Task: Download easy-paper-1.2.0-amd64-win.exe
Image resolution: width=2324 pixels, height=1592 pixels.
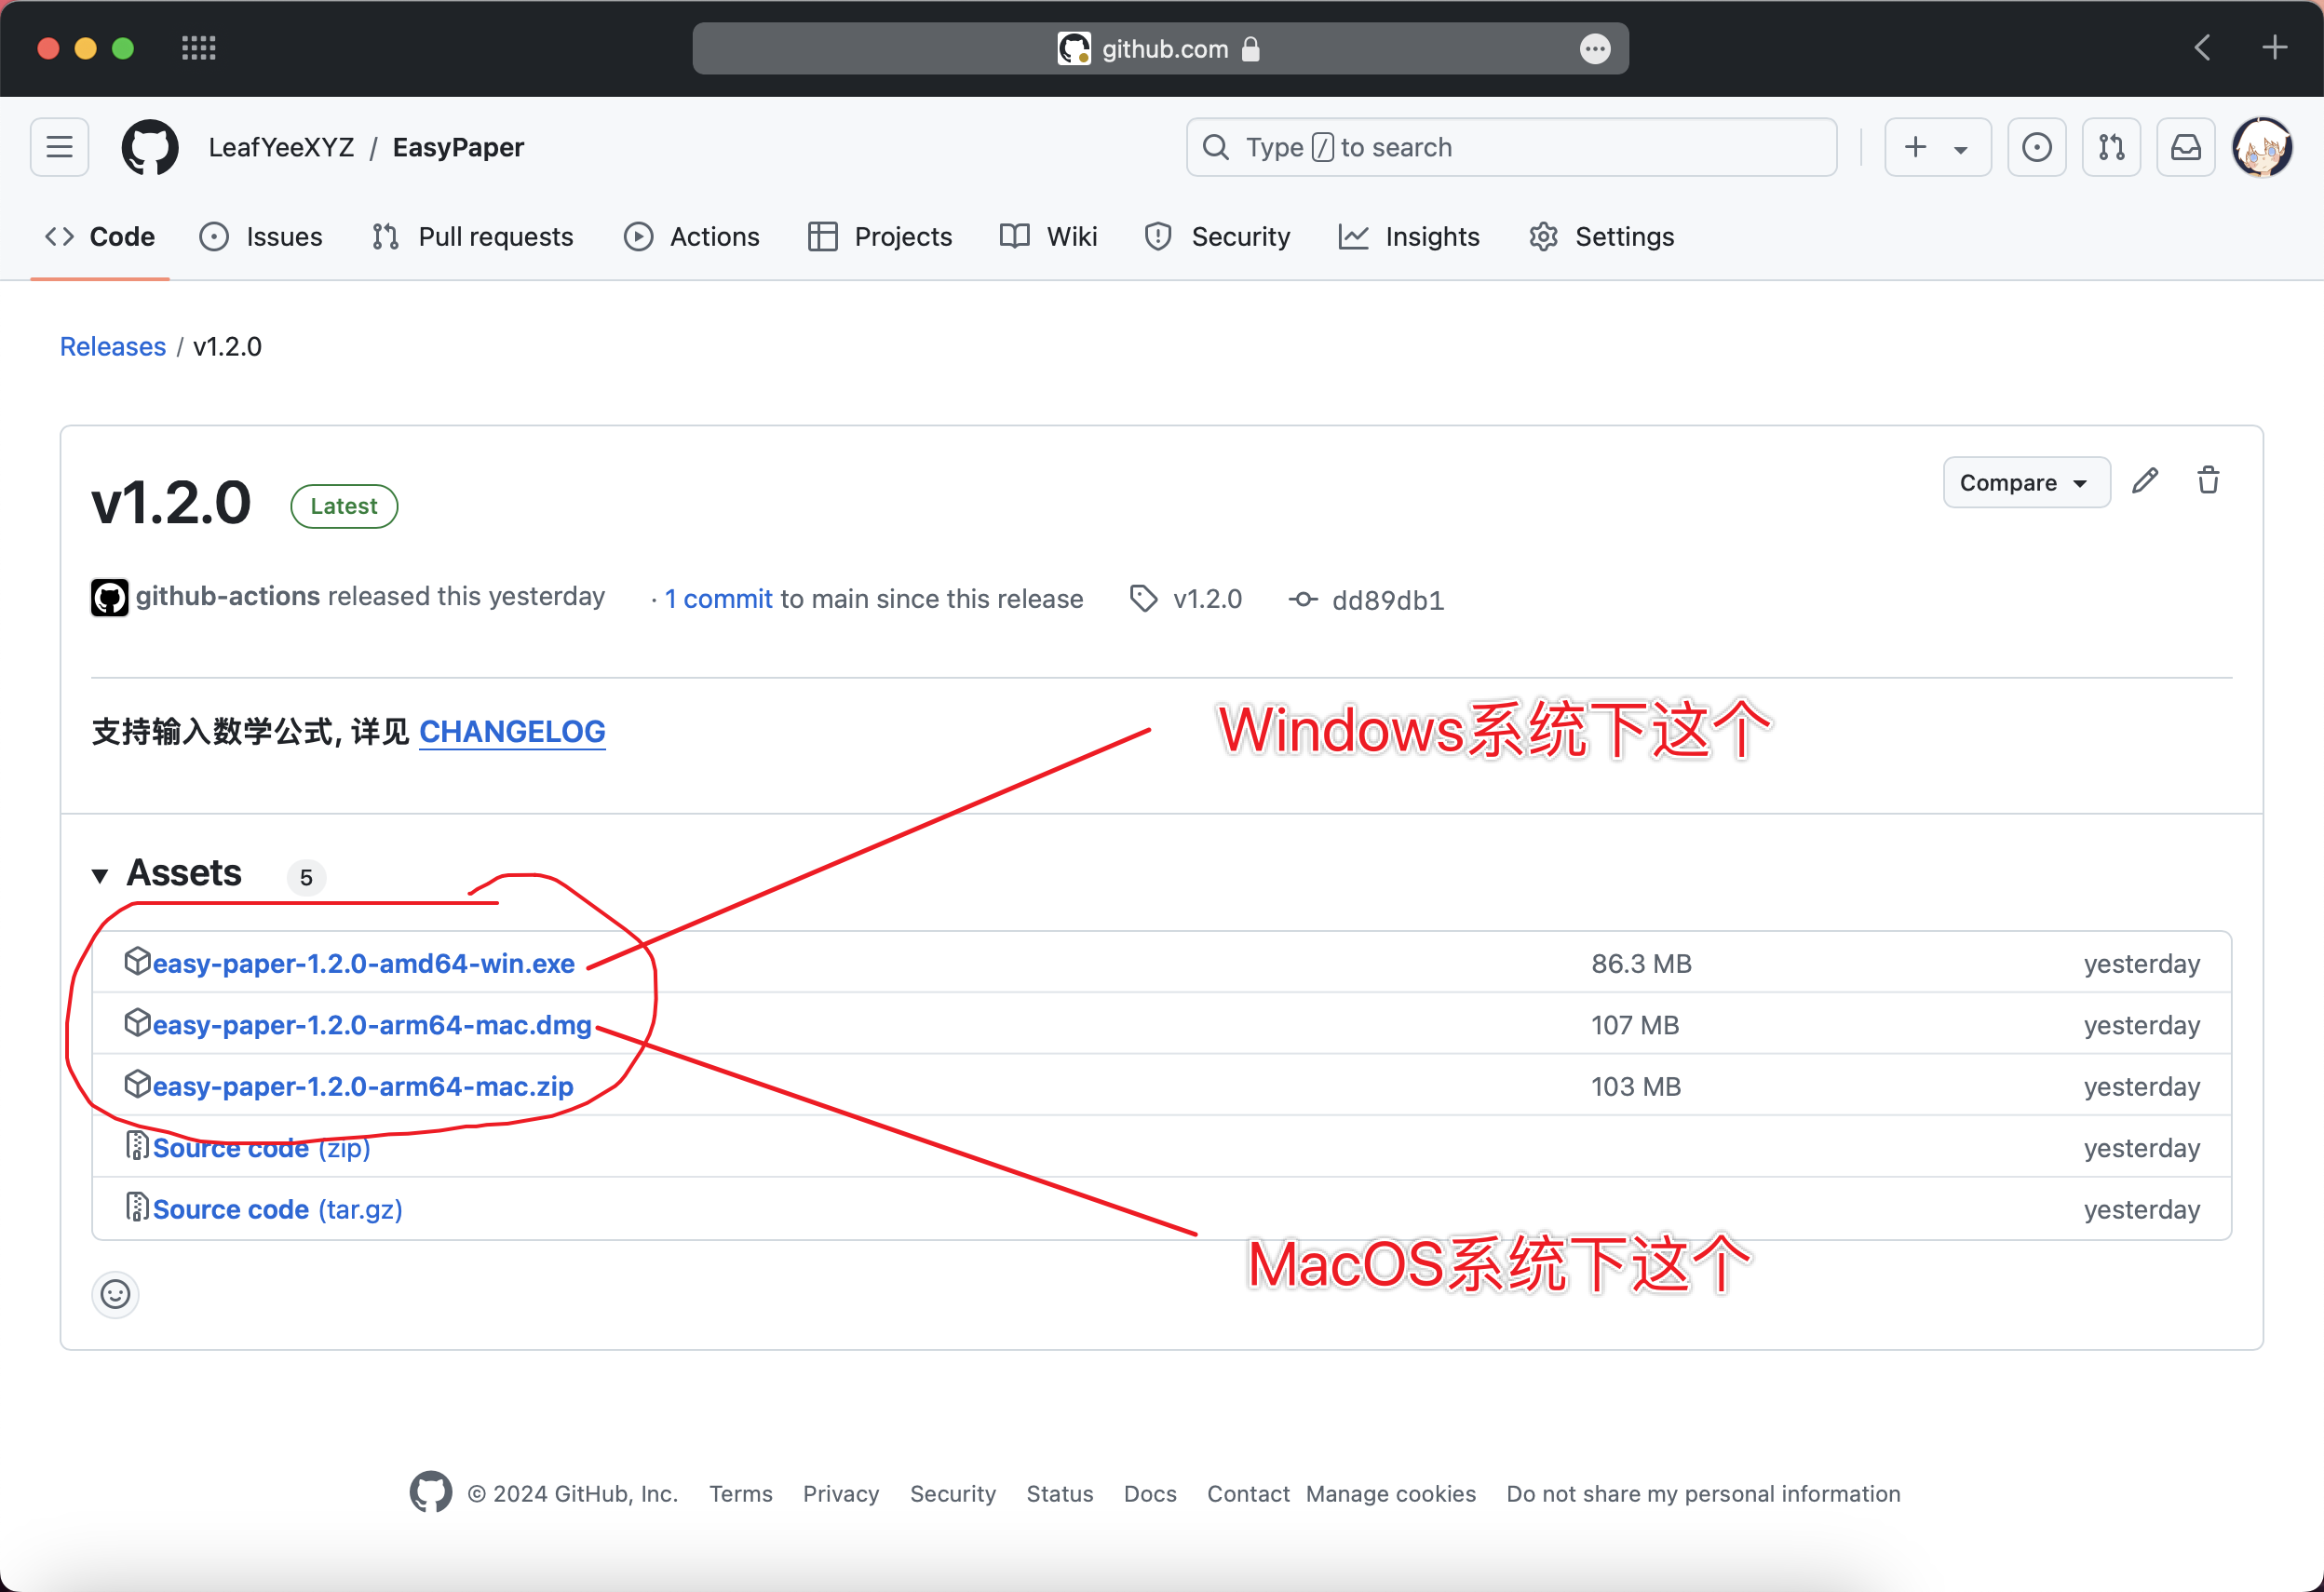Action: [x=364, y=963]
